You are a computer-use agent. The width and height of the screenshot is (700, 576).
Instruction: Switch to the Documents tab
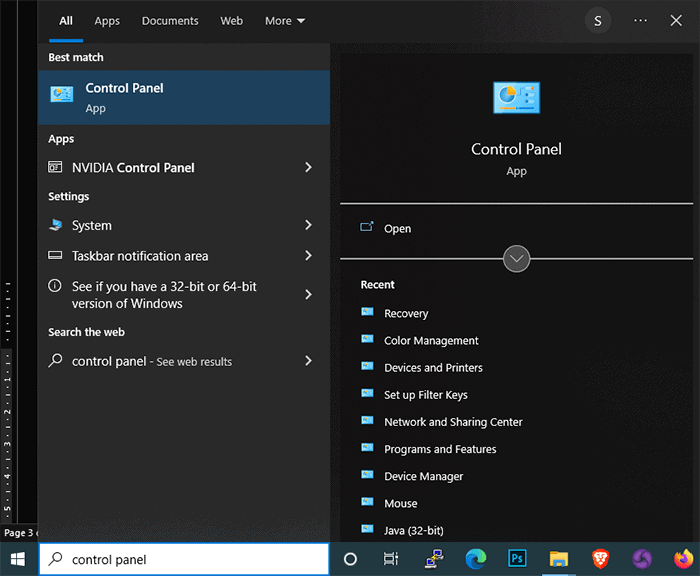(170, 21)
